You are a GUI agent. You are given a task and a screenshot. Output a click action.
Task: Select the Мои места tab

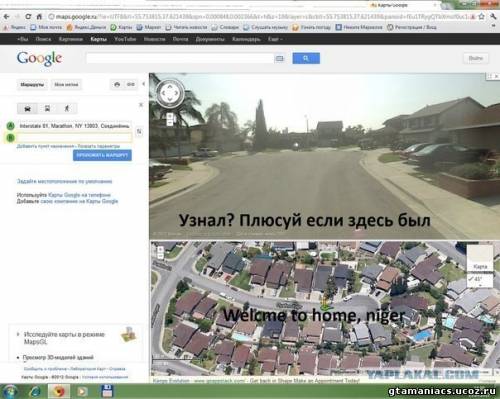66,85
